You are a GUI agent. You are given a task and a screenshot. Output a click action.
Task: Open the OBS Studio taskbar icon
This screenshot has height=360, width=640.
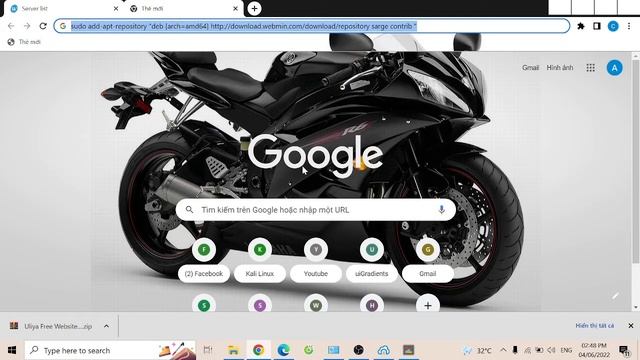point(358,350)
